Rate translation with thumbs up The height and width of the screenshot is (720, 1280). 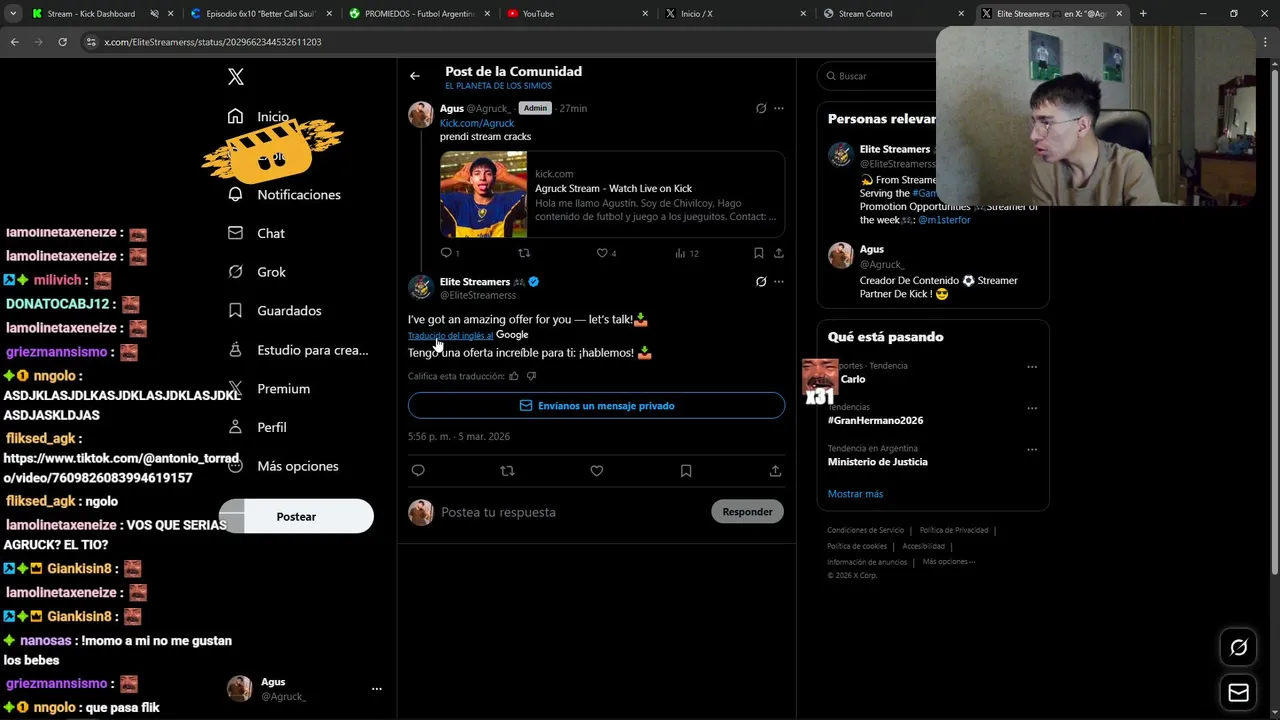click(514, 376)
